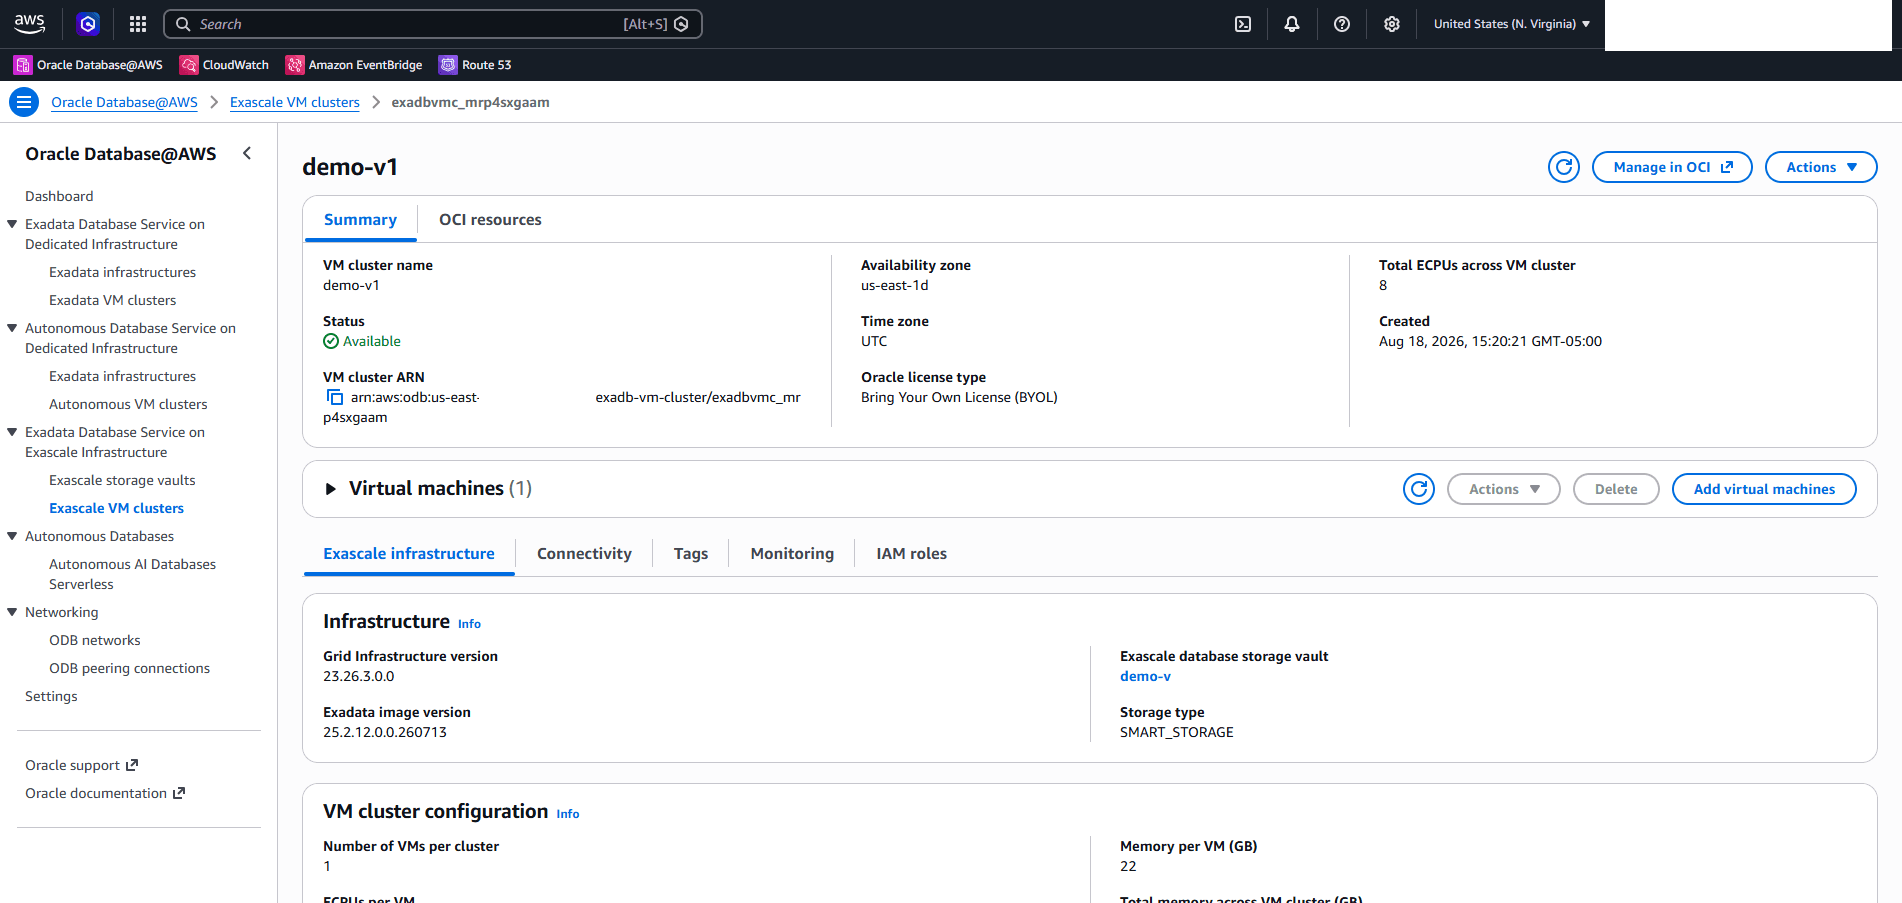Focus the AWS console search field
Screen dimensions: 1902x903
tap(433, 24)
